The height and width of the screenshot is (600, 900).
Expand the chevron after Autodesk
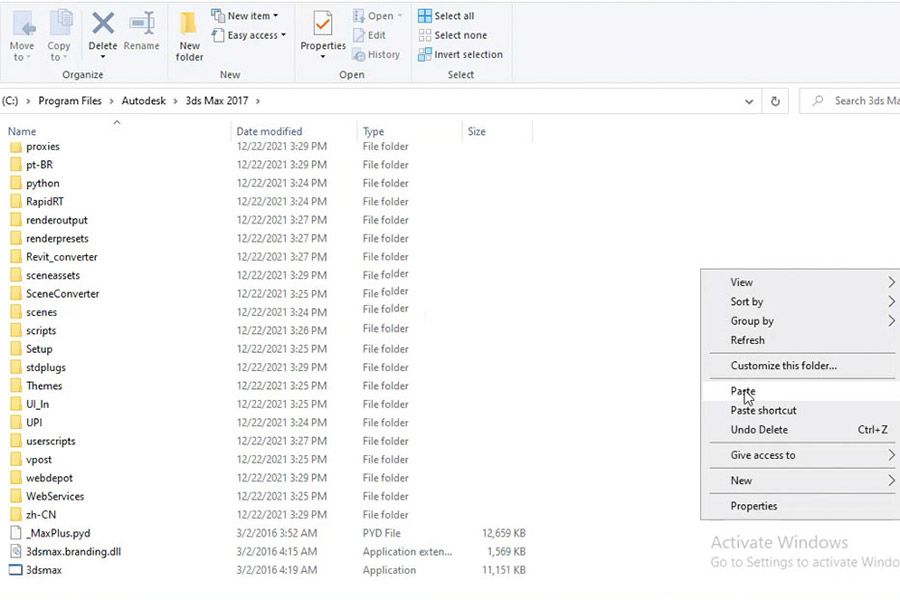click(x=176, y=101)
